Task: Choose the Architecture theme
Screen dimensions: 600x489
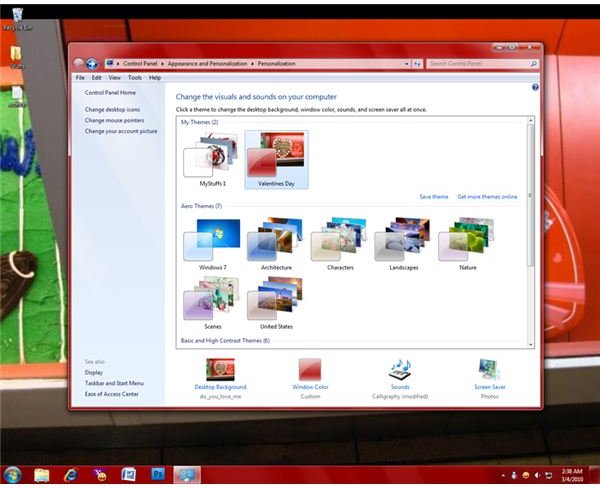Action: pos(276,244)
